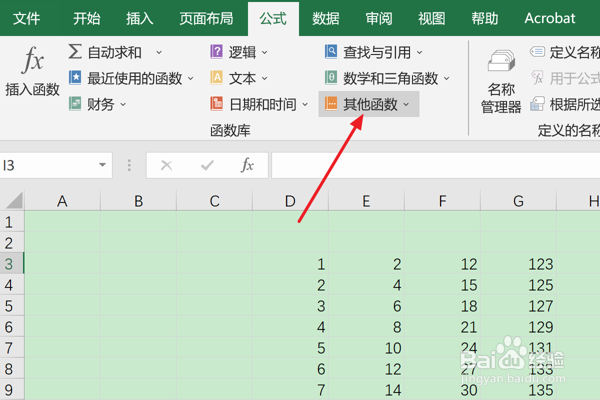This screenshot has height=400, width=600.
Task: Select column A header
Action: point(62,201)
